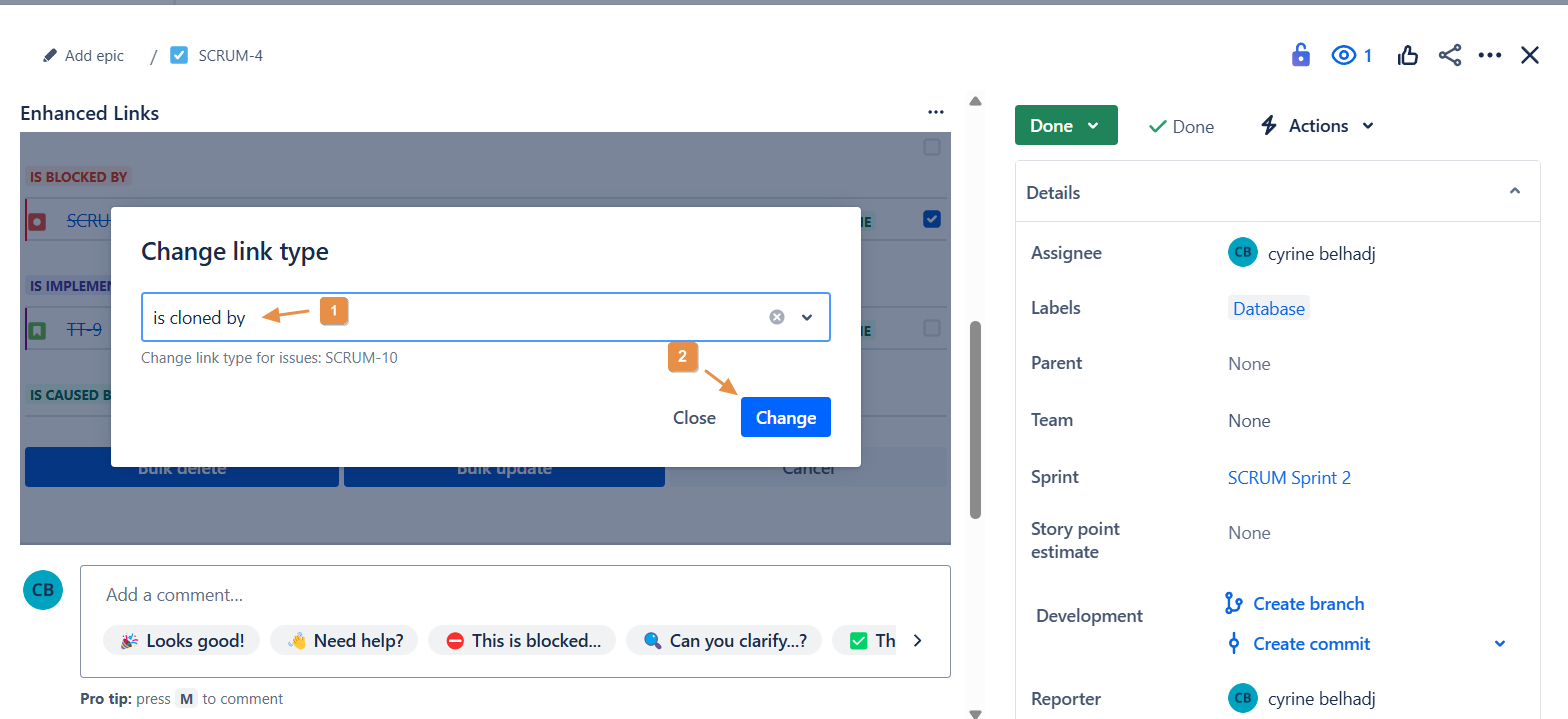Click the Change button
Screen dimensions: 1568x719
click(x=785, y=417)
